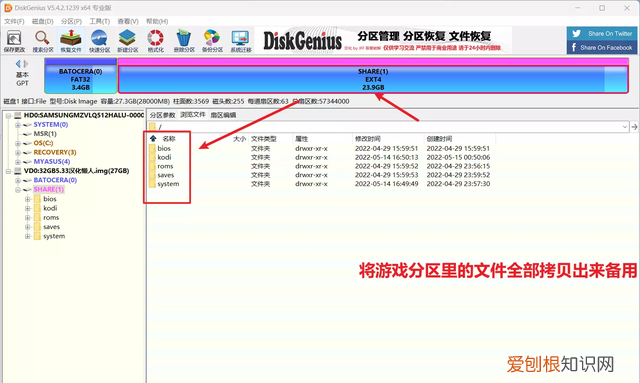
Task: Click the disk icon of HD0:SAMSUNGMZVLQ512HALU
Action: (x=18, y=116)
